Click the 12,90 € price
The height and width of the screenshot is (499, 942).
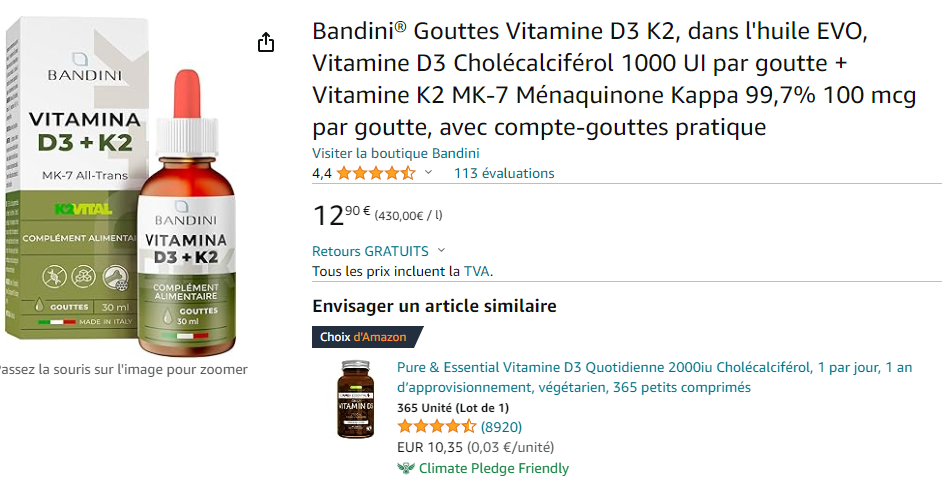coord(342,215)
